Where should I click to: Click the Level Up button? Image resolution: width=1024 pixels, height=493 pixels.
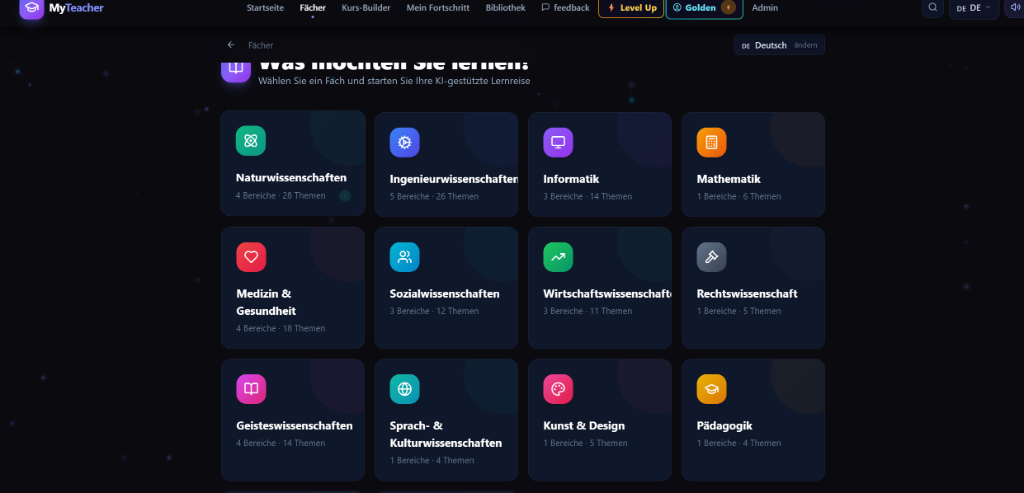(632, 8)
